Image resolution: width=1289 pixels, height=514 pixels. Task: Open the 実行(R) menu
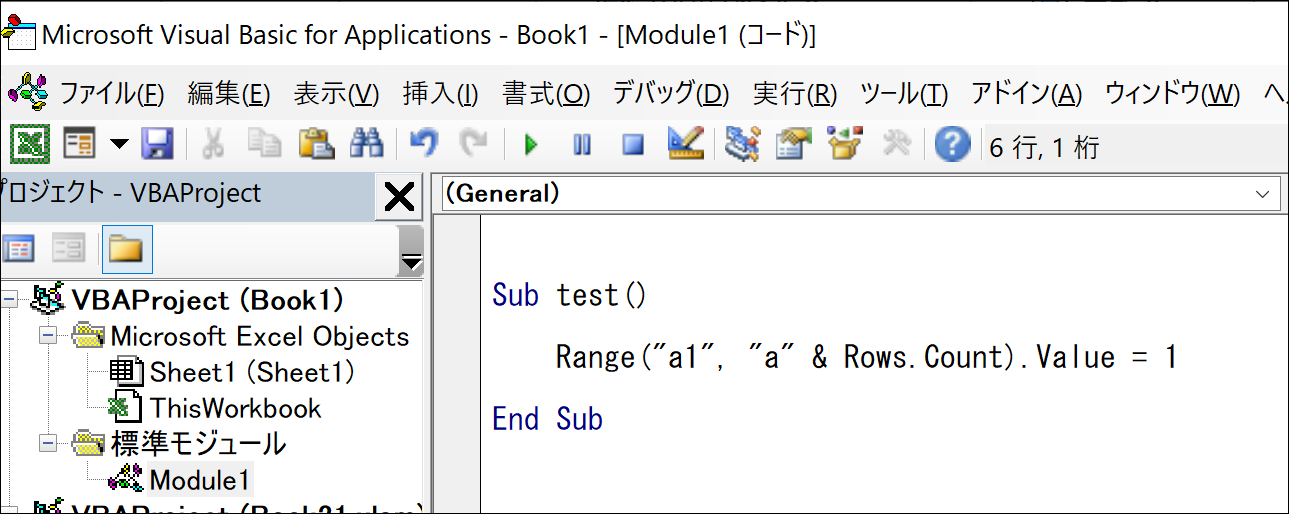[x=795, y=94]
